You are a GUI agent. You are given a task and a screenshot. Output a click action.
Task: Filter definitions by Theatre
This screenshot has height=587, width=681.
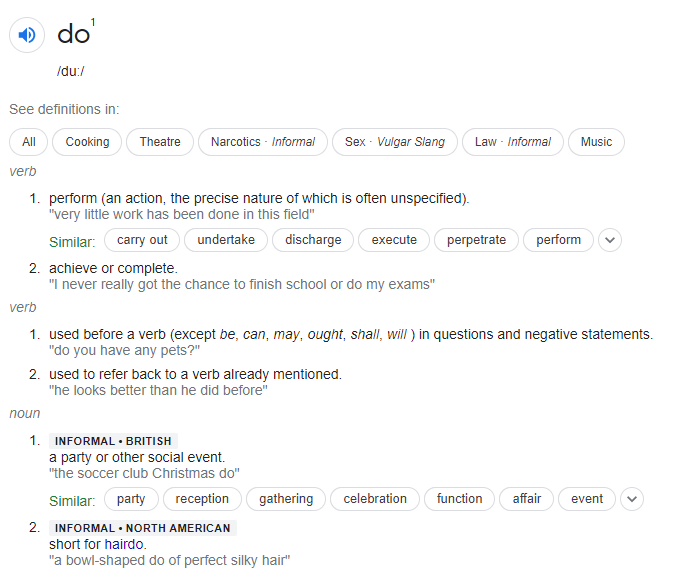pyautogui.click(x=160, y=142)
